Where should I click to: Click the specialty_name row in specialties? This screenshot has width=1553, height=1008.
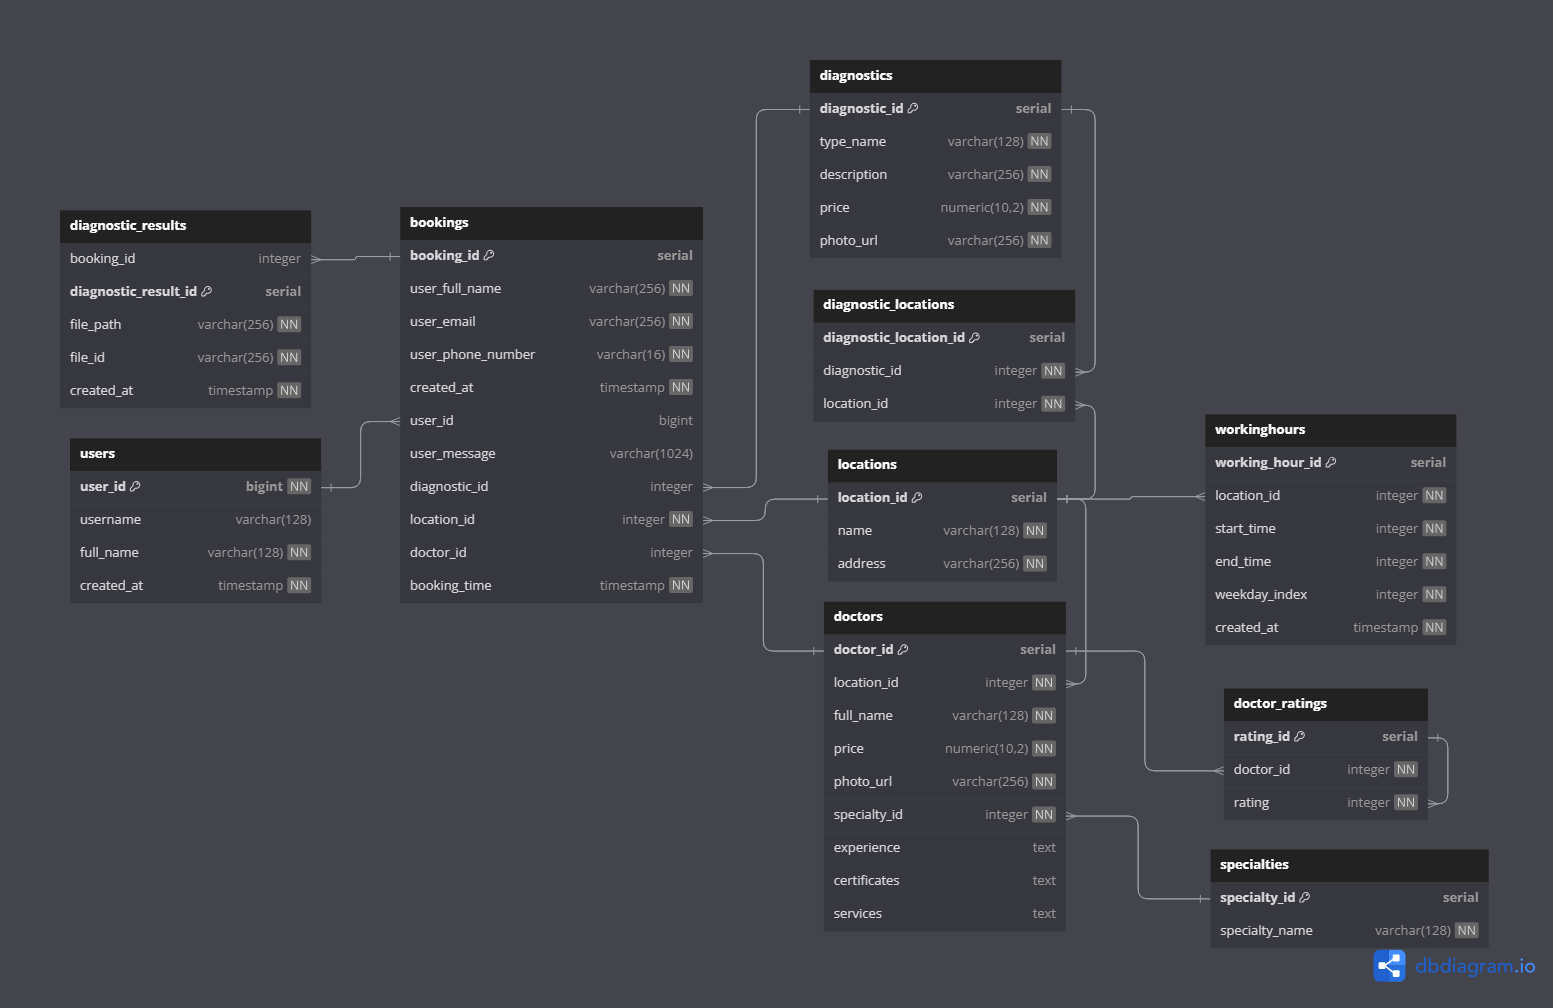point(1349,931)
